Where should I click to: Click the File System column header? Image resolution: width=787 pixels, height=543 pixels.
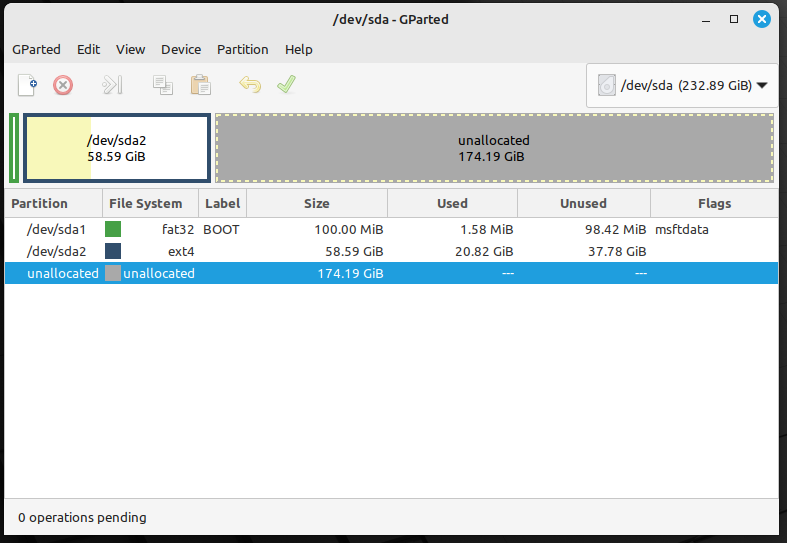click(x=146, y=203)
